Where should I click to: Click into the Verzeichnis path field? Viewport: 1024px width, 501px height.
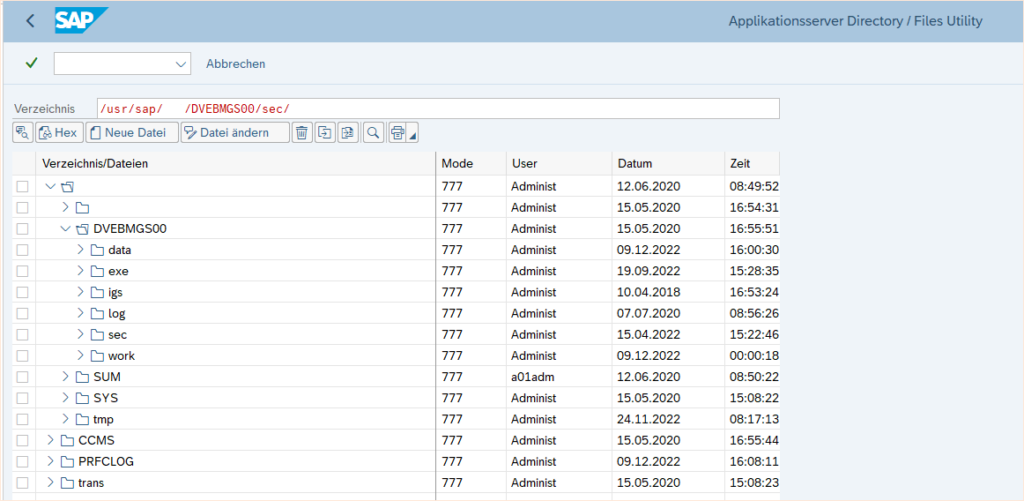click(438, 108)
